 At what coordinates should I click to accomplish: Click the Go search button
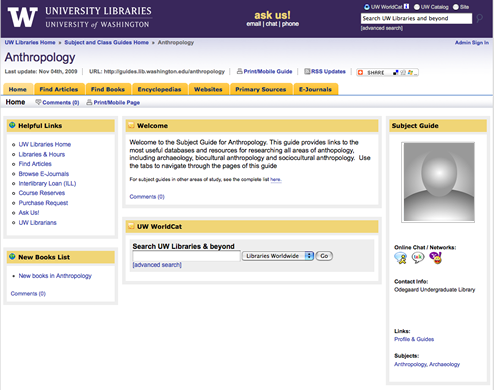point(324,256)
